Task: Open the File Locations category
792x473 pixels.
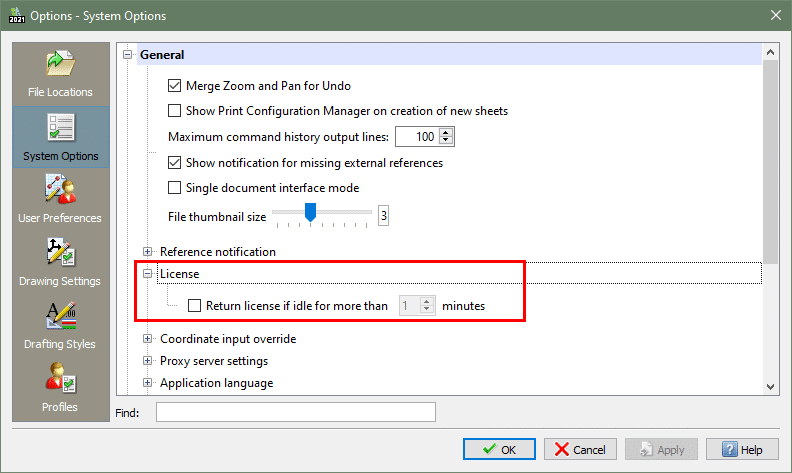Action: pos(61,74)
